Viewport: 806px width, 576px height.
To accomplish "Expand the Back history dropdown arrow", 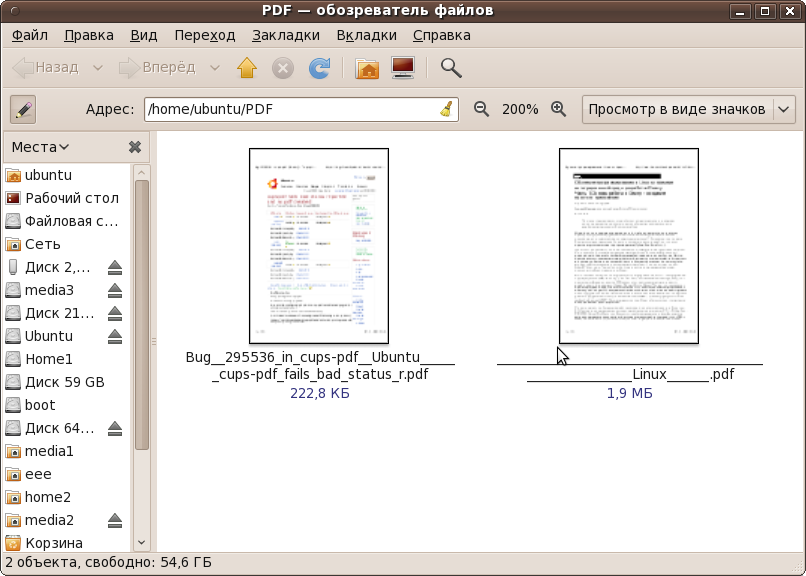I will point(97,68).
